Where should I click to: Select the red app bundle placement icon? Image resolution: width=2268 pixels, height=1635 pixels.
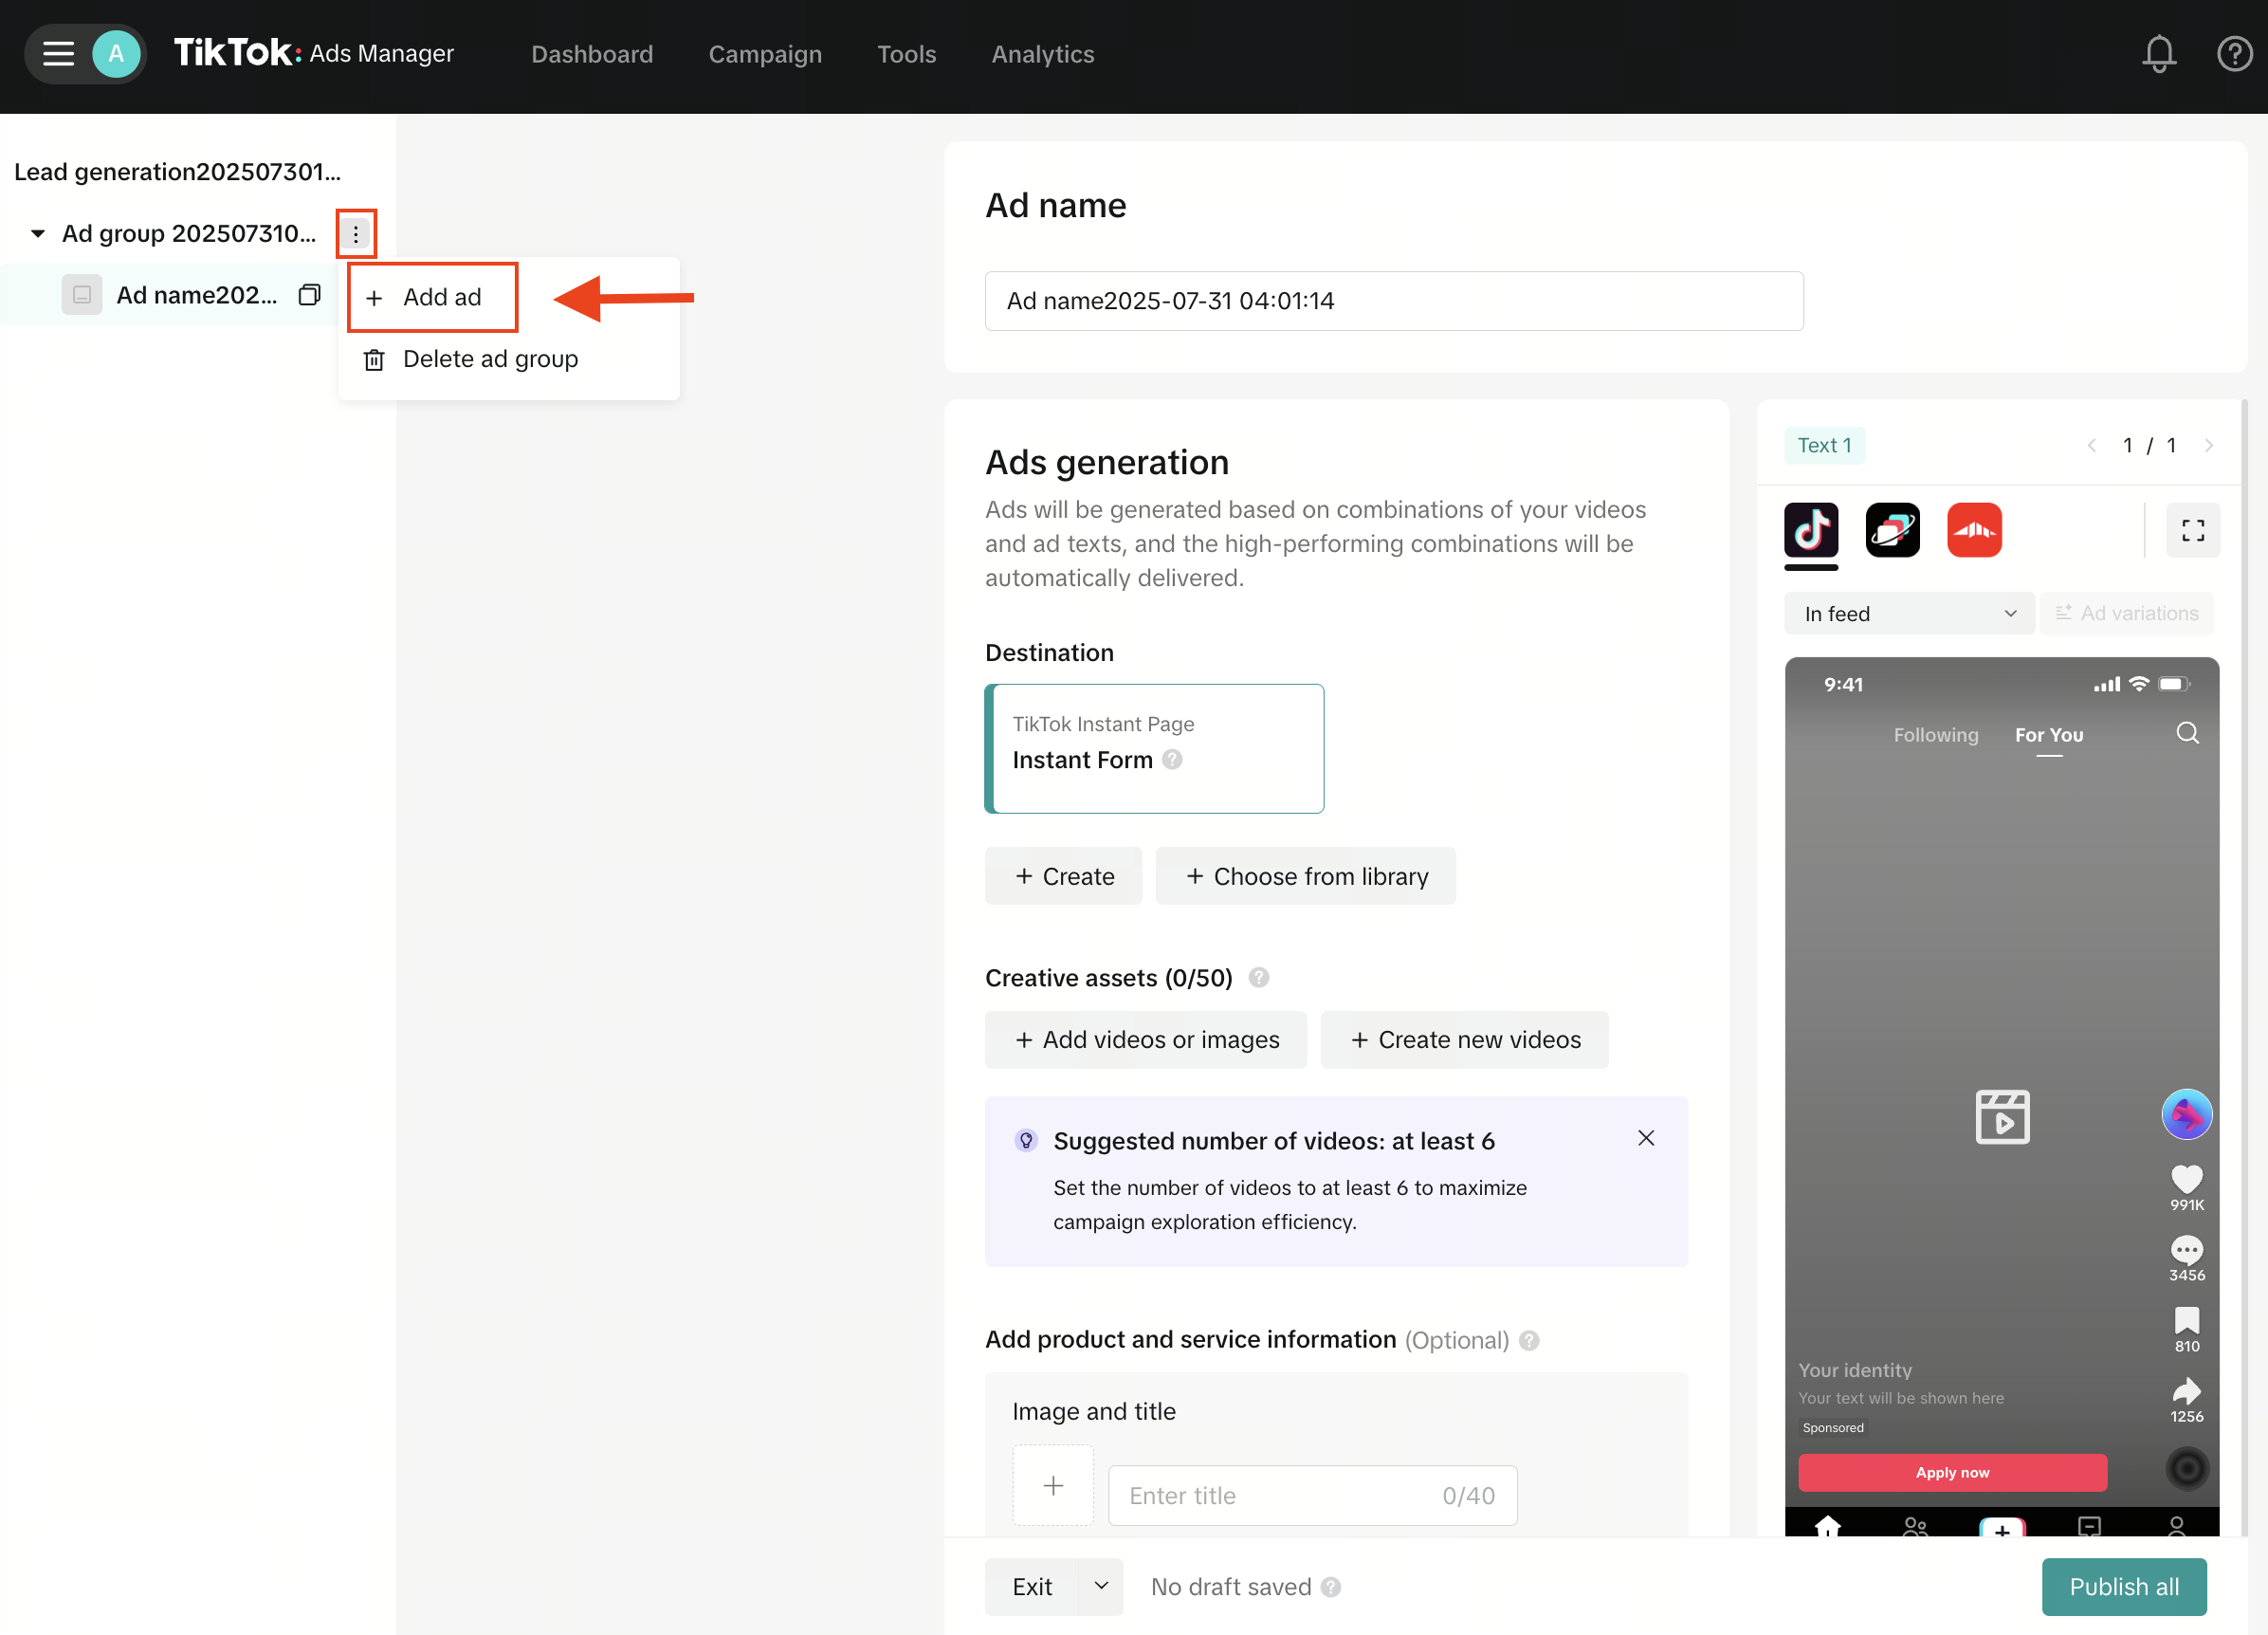coord(1974,531)
